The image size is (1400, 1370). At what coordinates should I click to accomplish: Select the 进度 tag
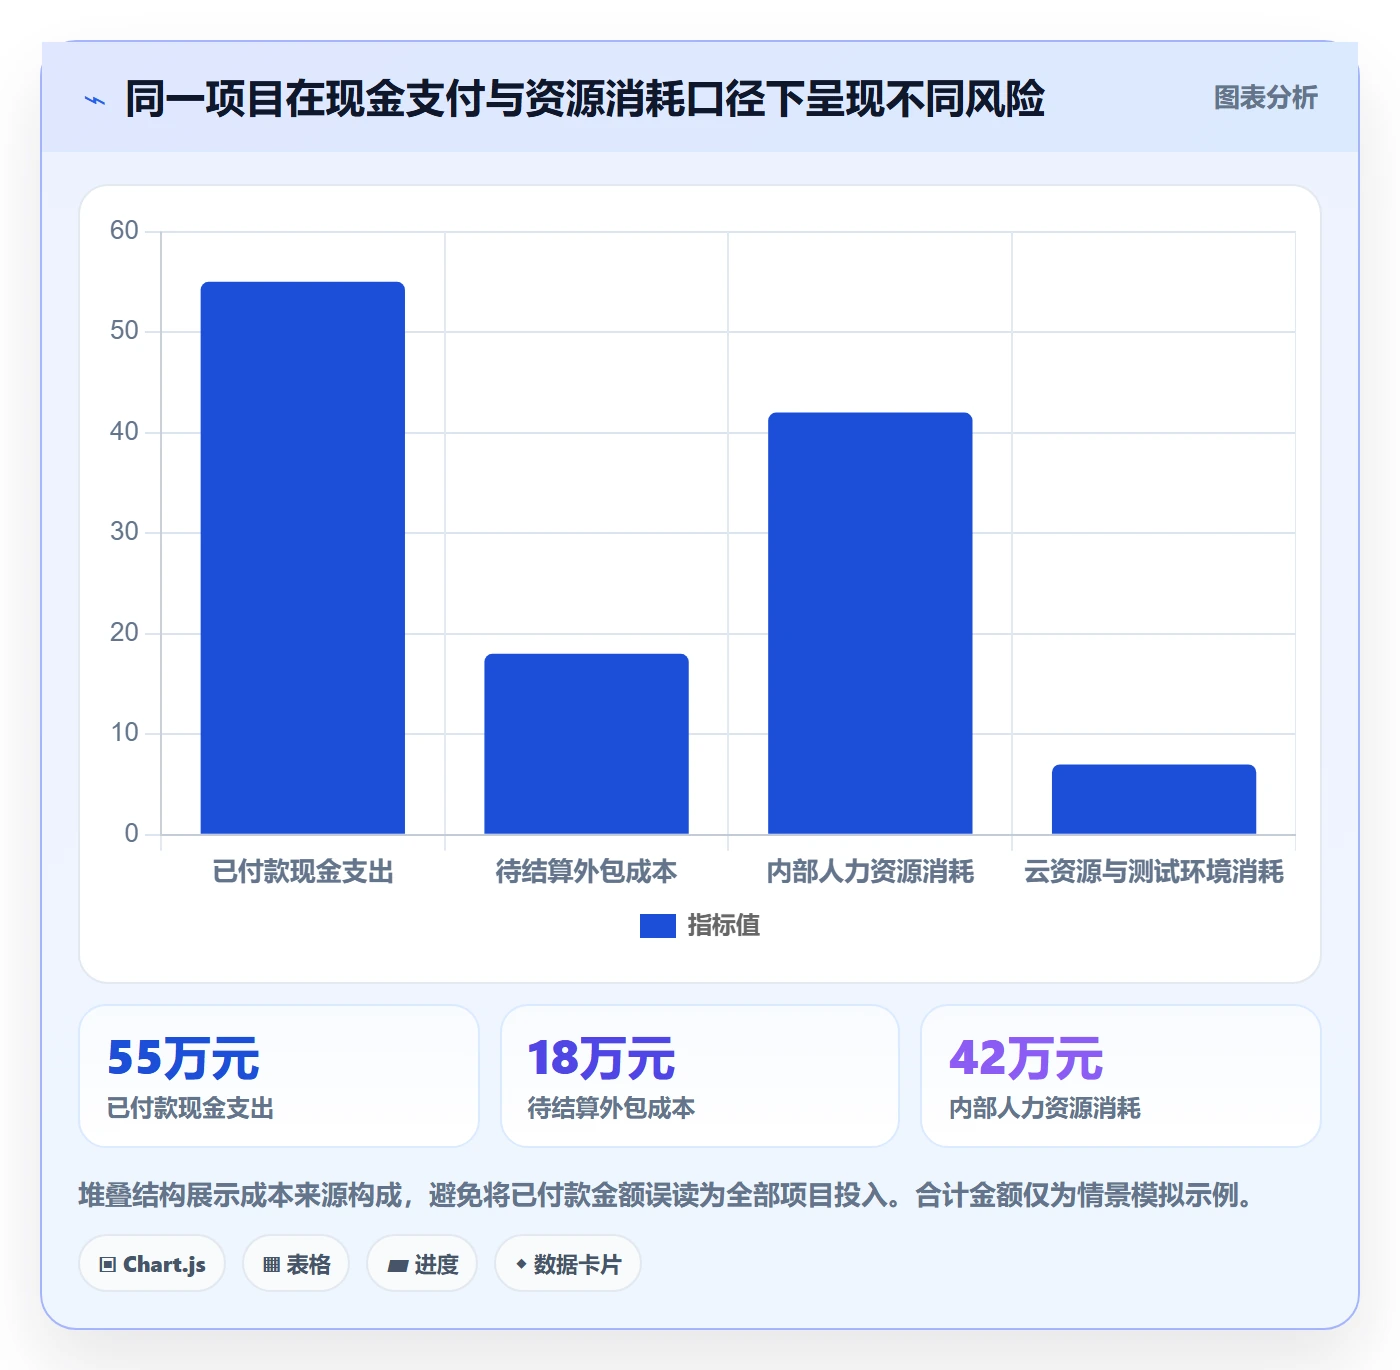tap(422, 1264)
